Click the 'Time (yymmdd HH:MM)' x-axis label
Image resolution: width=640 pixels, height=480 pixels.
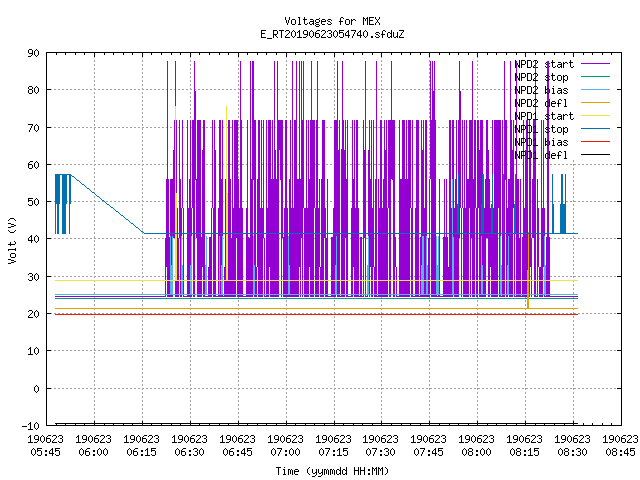pyautogui.click(x=332, y=471)
